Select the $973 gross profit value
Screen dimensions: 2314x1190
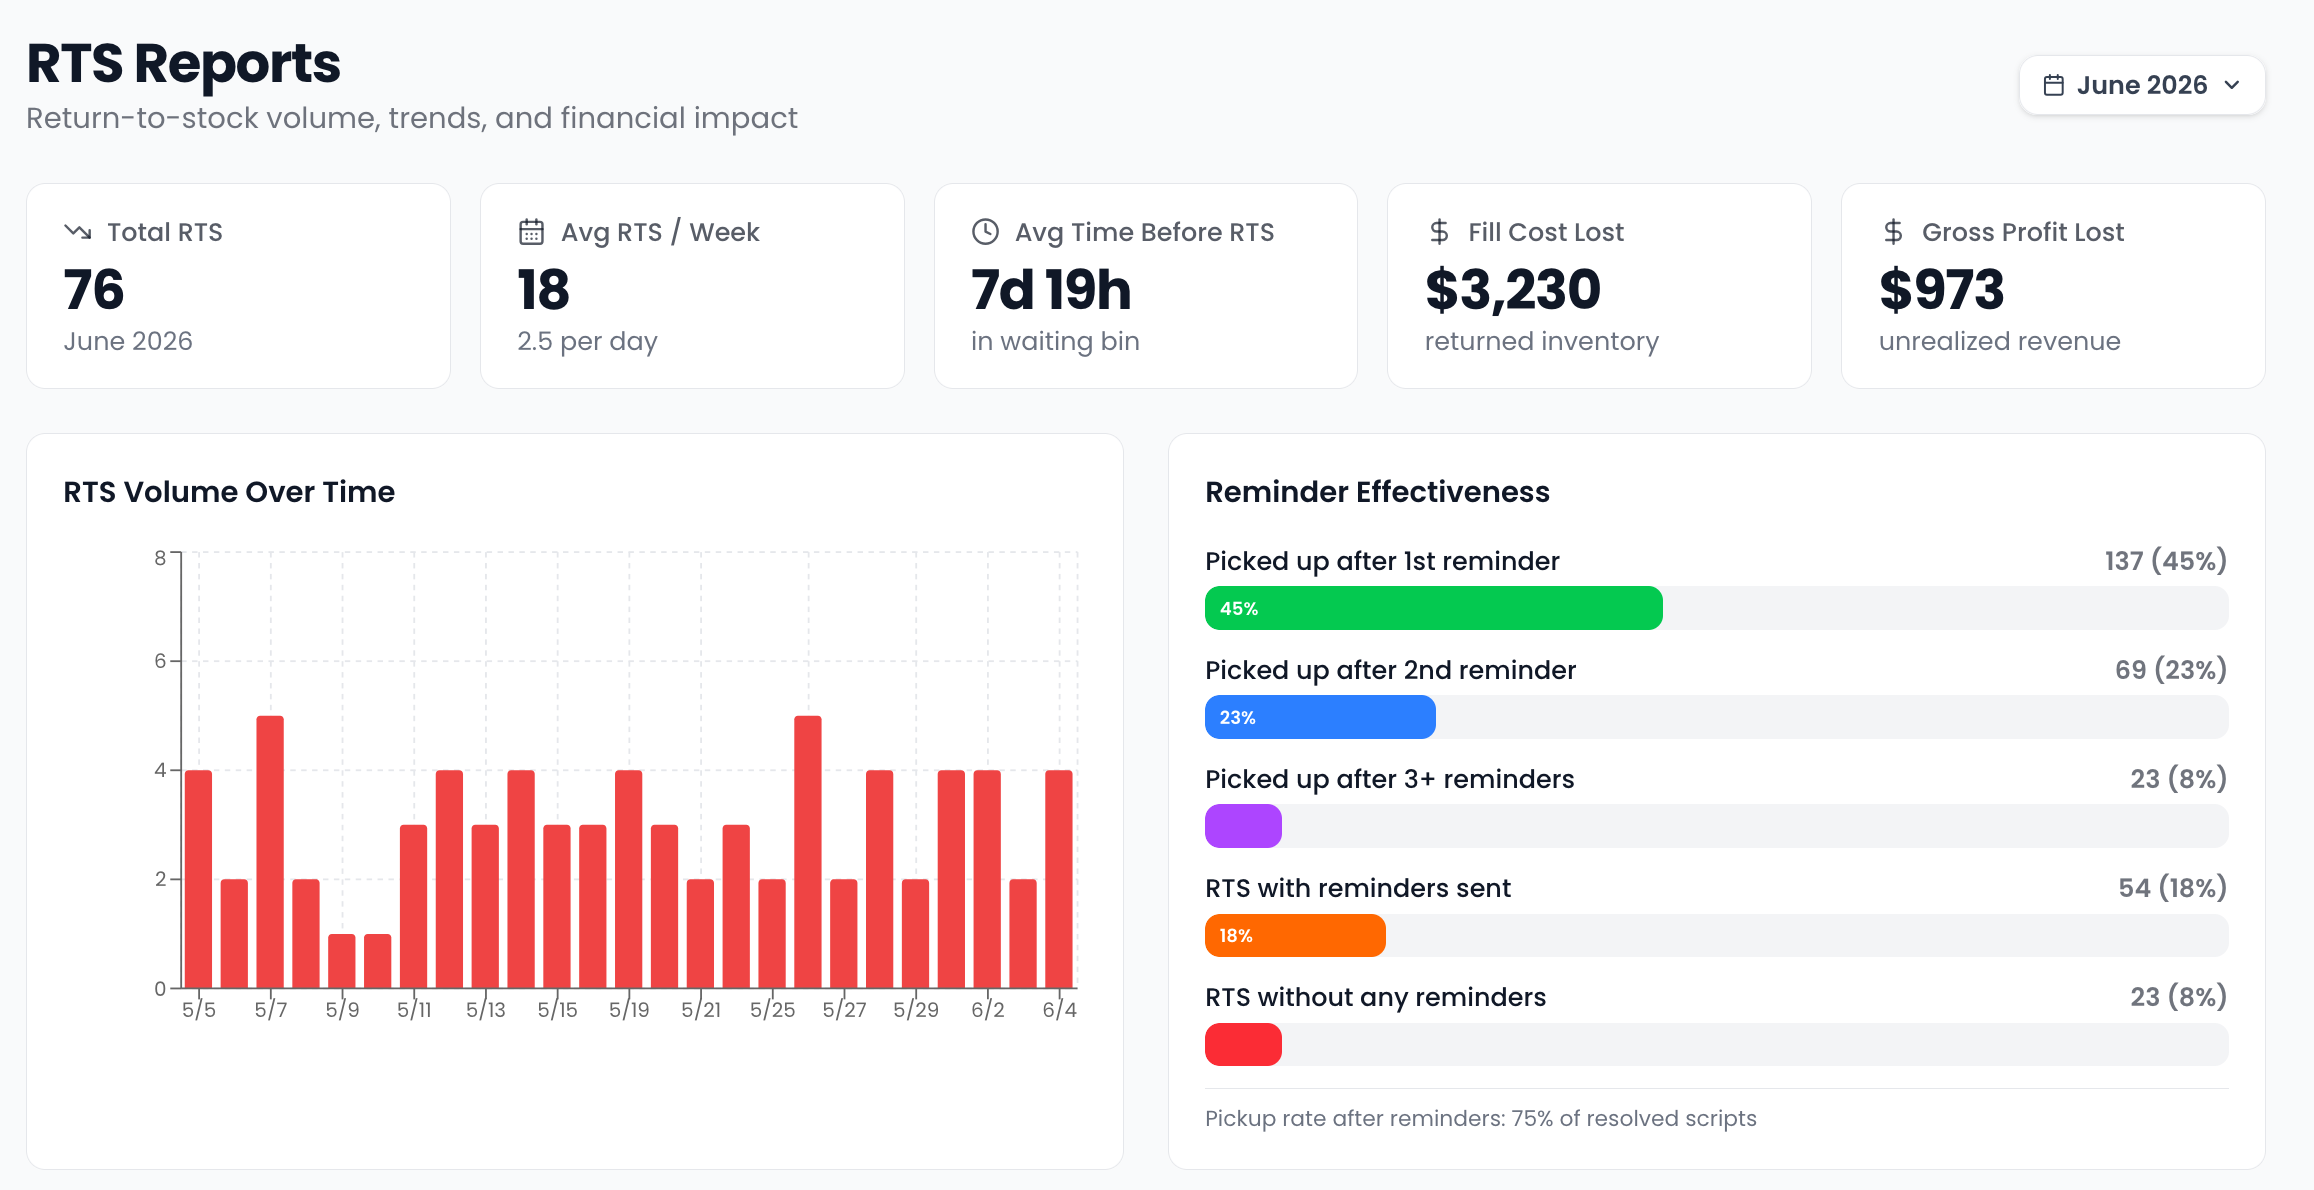pyautogui.click(x=1942, y=289)
